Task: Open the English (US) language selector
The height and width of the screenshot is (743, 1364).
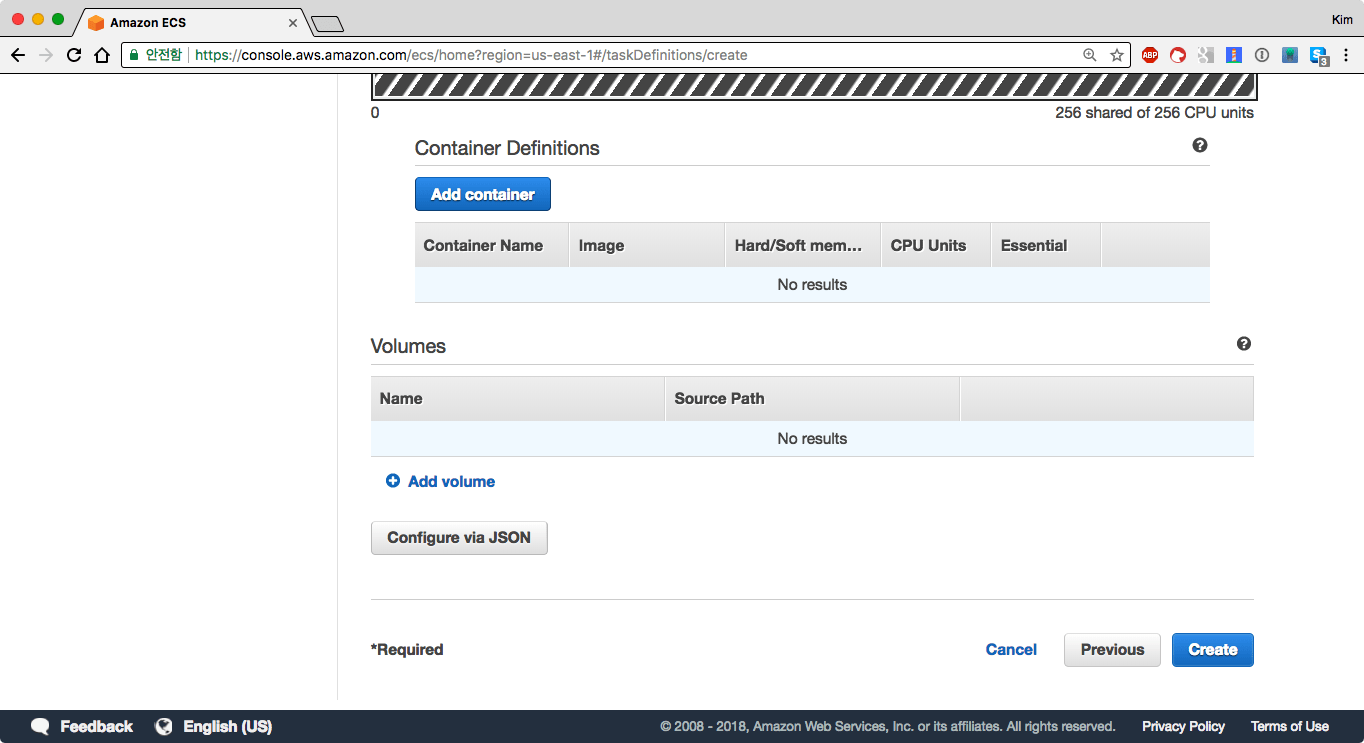Action: click(214, 727)
